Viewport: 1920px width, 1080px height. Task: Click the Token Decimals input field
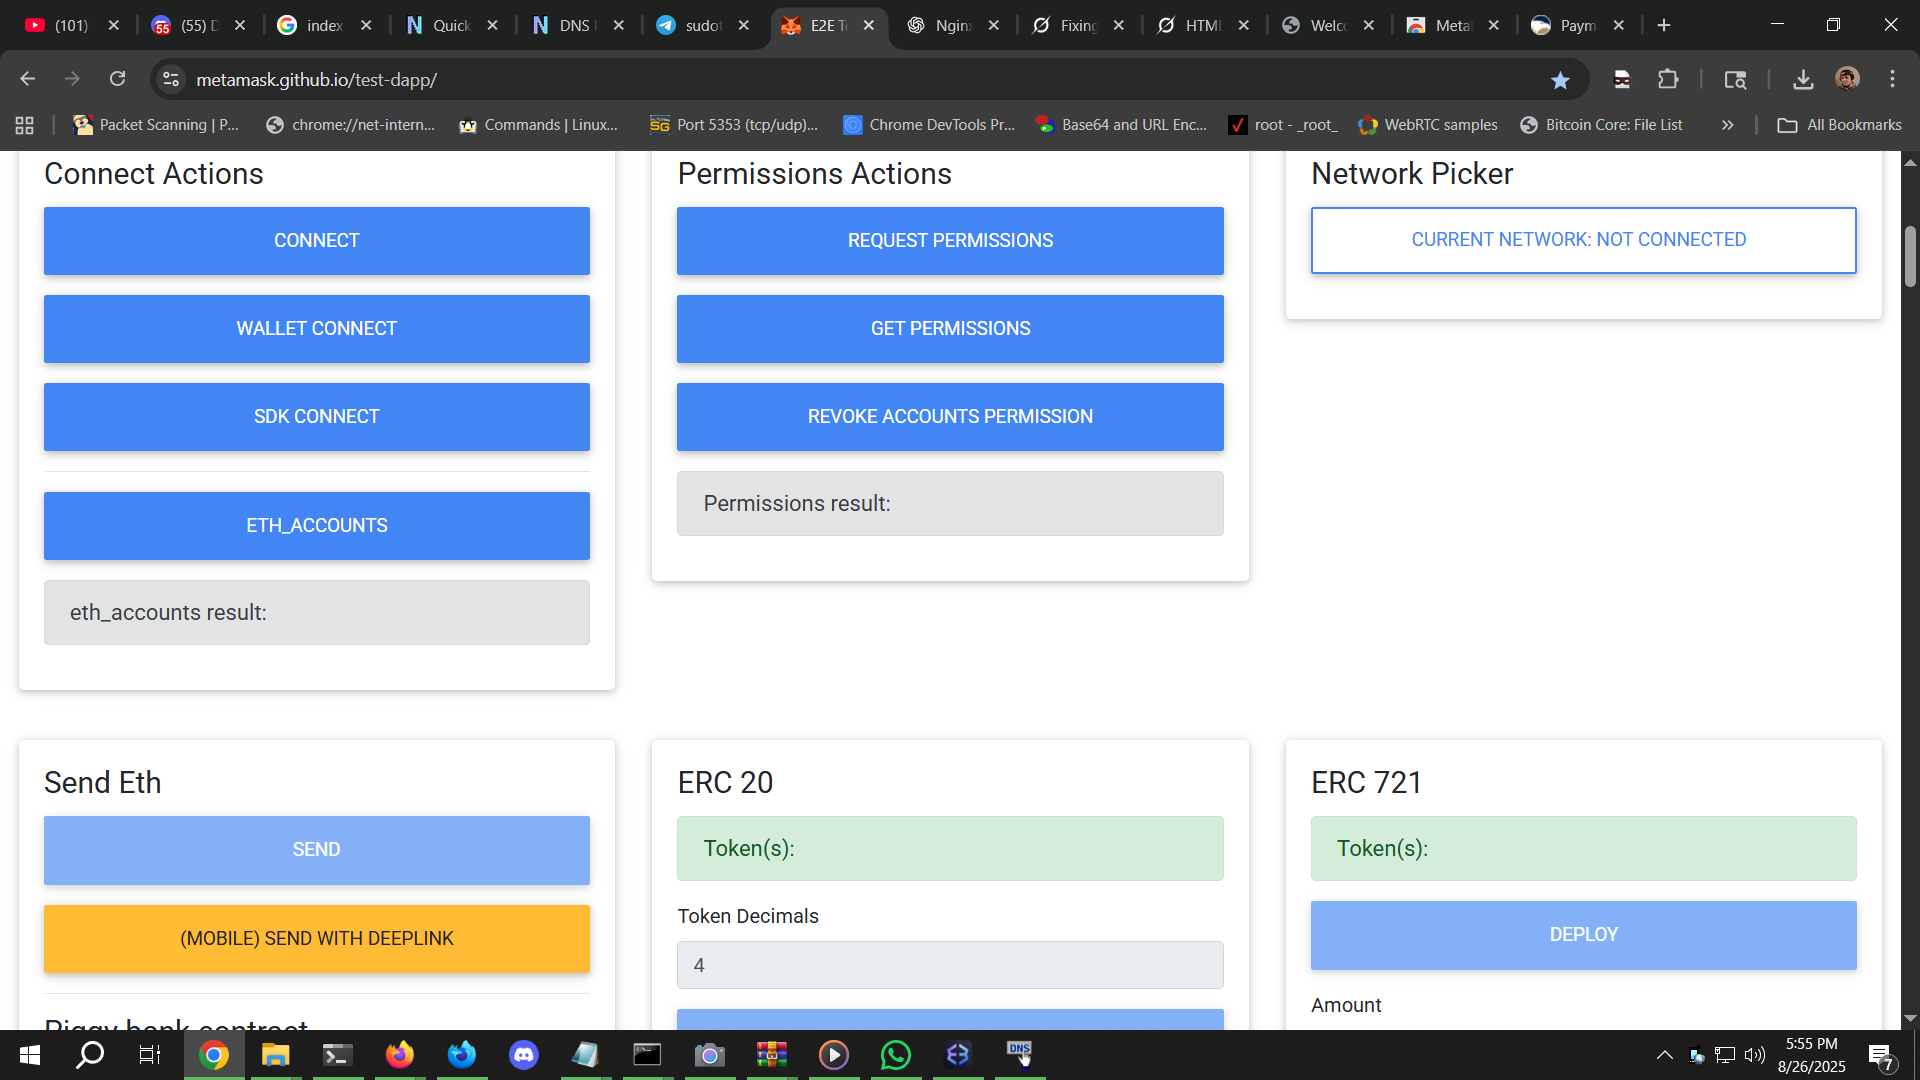(x=950, y=965)
